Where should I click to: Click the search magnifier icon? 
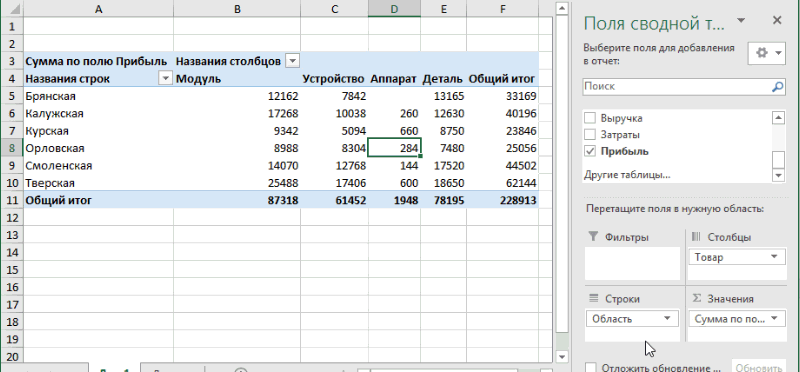pyautogui.click(x=777, y=87)
